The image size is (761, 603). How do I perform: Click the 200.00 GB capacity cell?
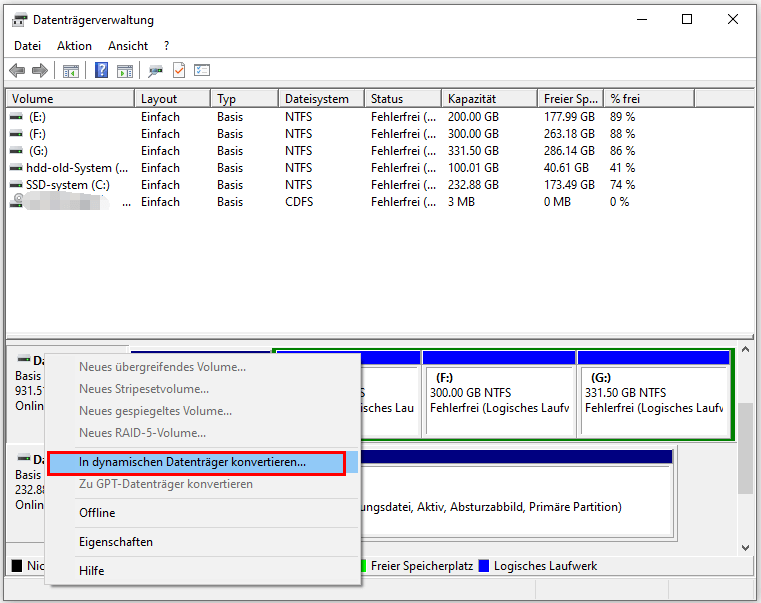[x=473, y=117]
